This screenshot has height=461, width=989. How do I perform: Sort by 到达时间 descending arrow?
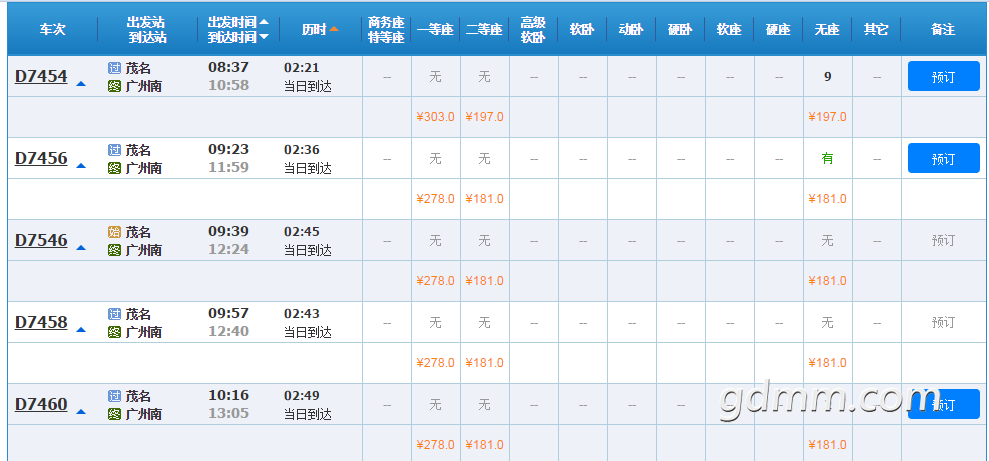tap(264, 37)
